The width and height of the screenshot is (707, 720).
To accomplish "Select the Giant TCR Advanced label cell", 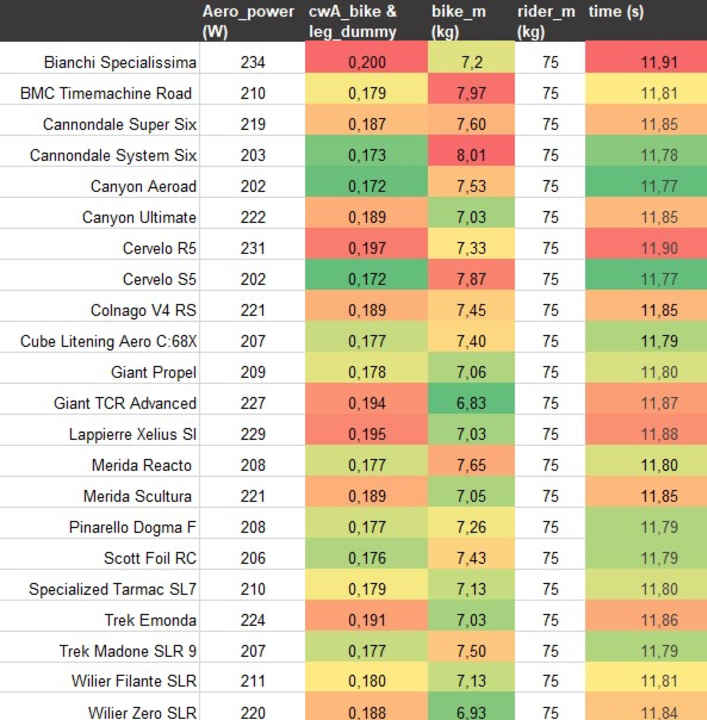I will (x=125, y=403).
